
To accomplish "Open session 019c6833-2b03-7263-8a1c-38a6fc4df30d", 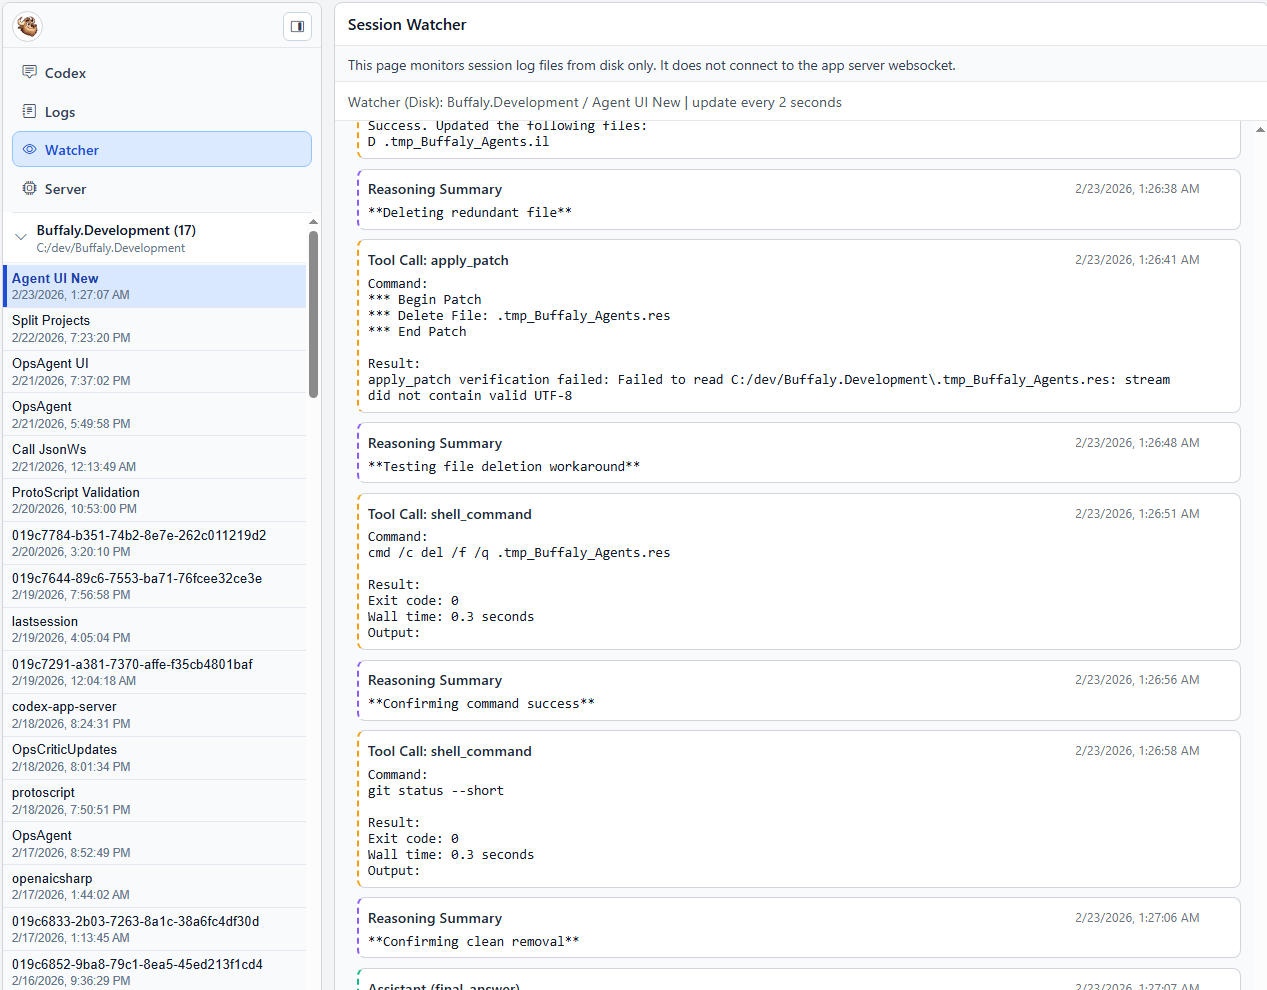I will click(155, 930).
